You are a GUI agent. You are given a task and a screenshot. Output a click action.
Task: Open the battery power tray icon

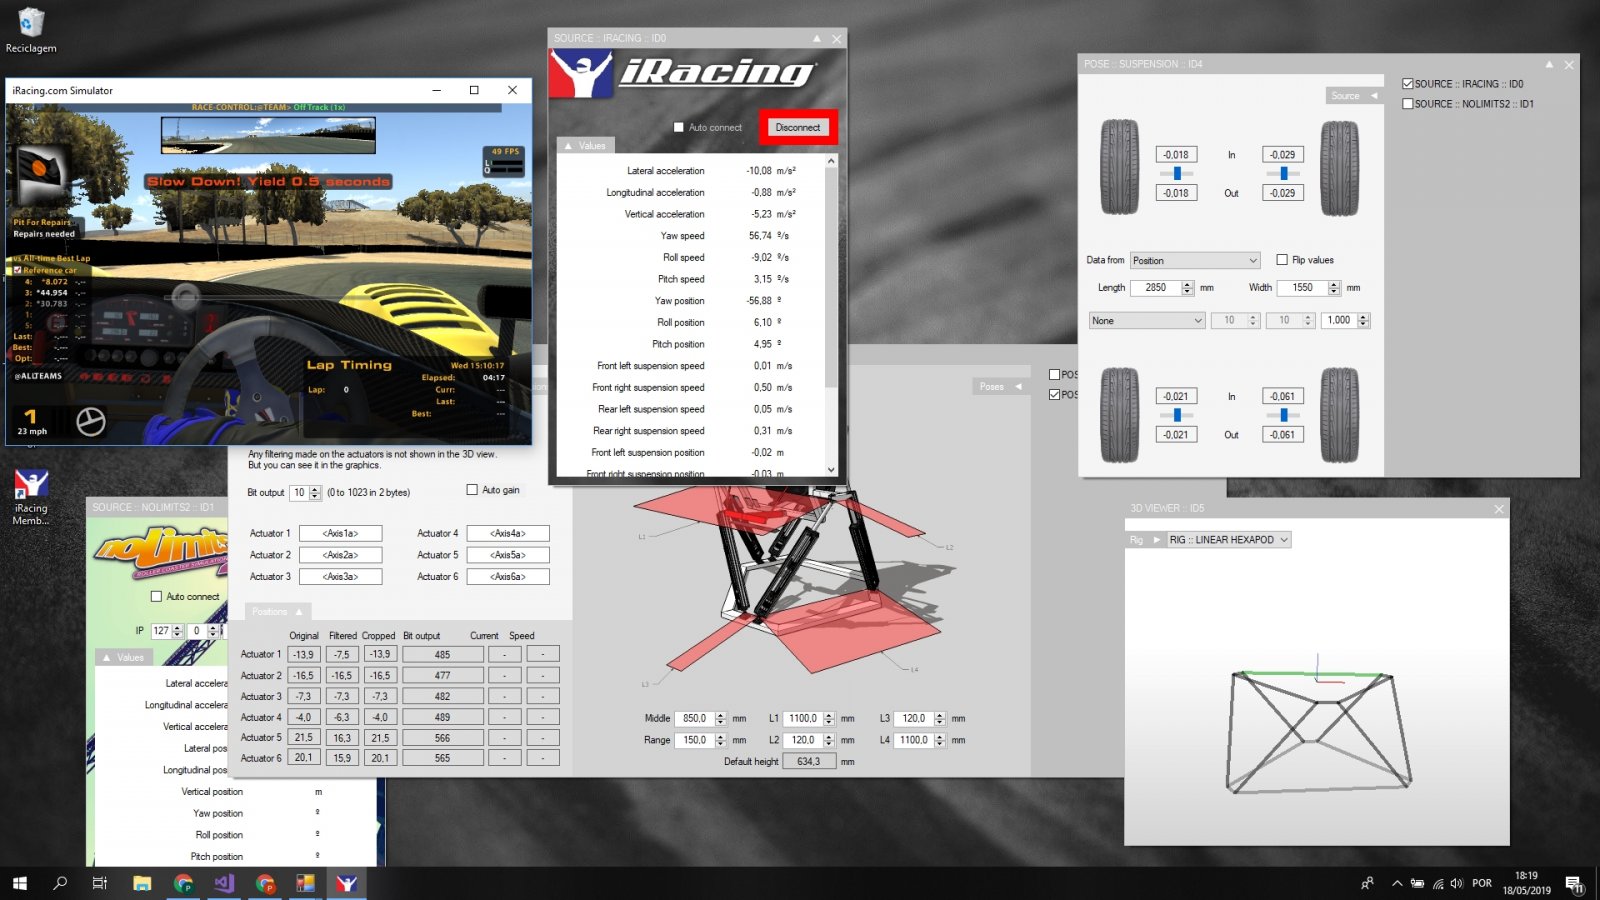point(1417,883)
